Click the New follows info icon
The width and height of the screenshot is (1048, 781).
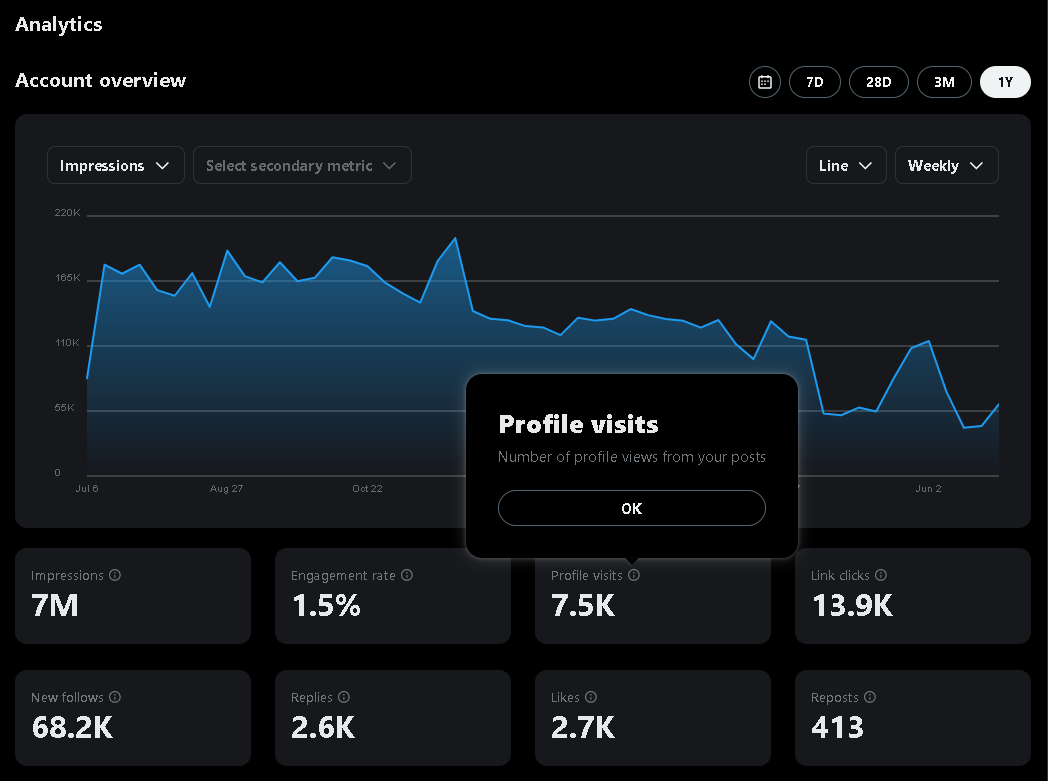[115, 697]
